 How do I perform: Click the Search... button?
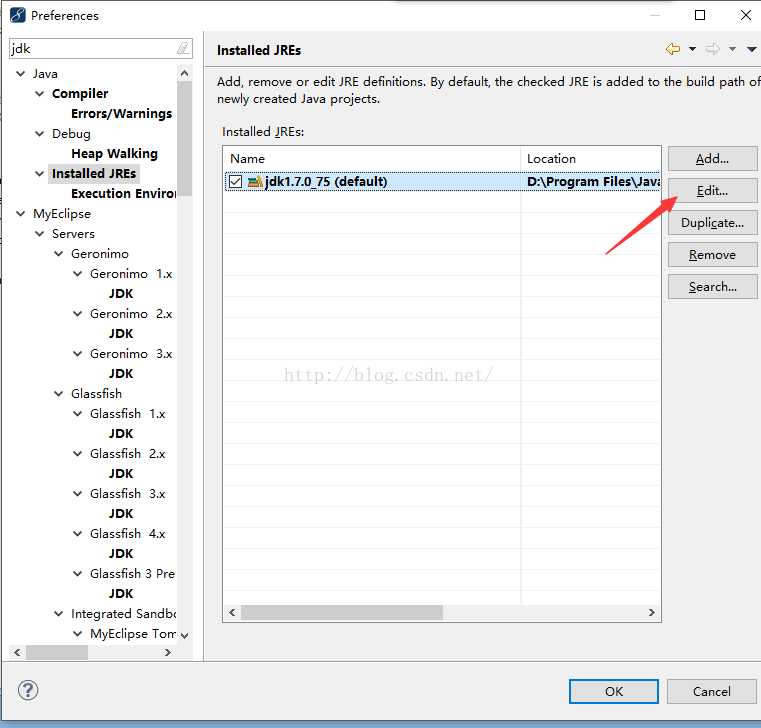click(712, 287)
